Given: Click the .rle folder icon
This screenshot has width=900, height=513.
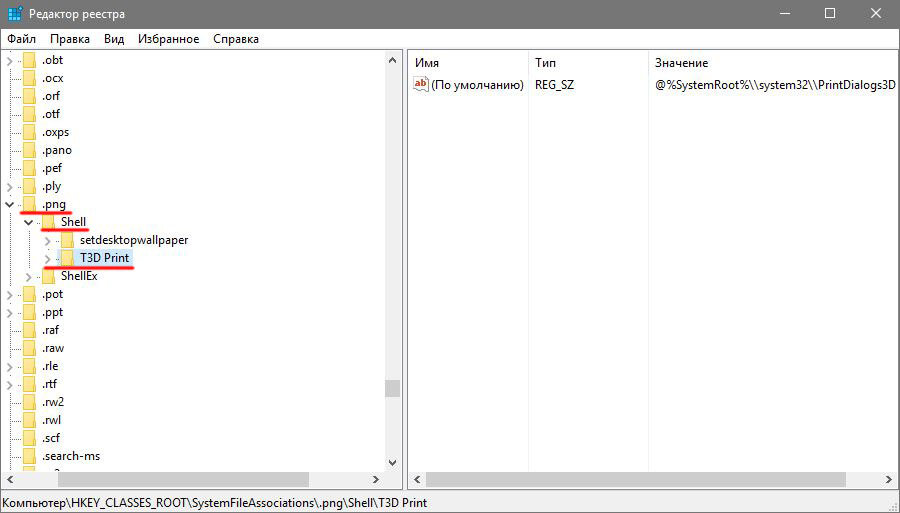Looking at the screenshot, I should pos(29,366).
